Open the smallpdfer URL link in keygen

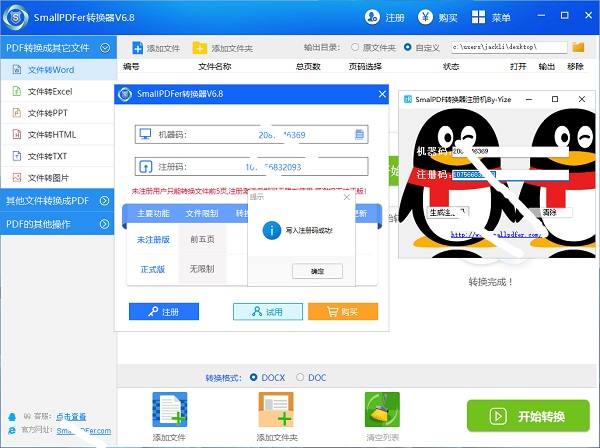coord(496,234)
